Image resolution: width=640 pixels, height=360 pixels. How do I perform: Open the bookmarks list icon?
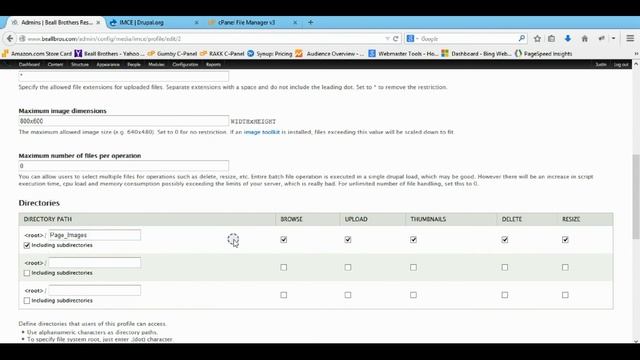(x=551, y=38)
